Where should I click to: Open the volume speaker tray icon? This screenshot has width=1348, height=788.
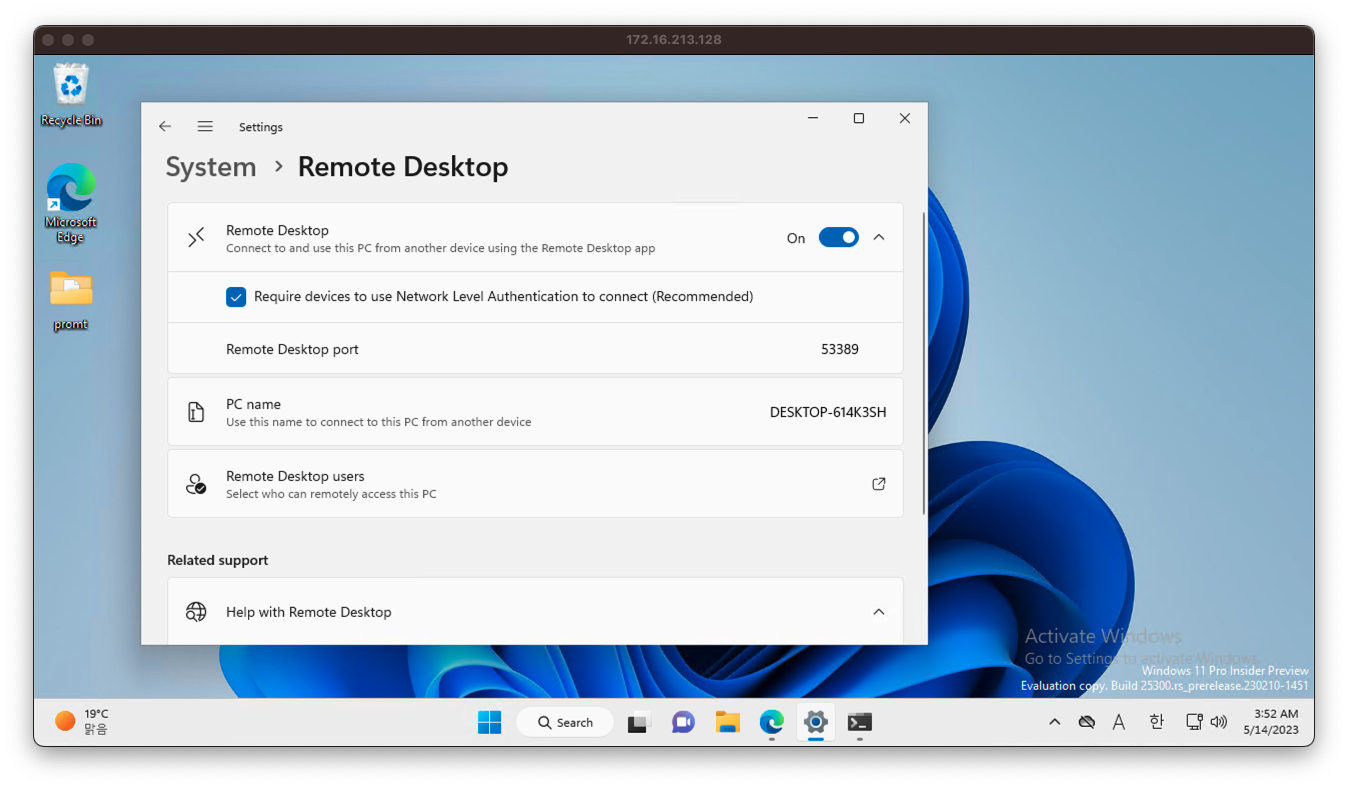[1218, 722]
